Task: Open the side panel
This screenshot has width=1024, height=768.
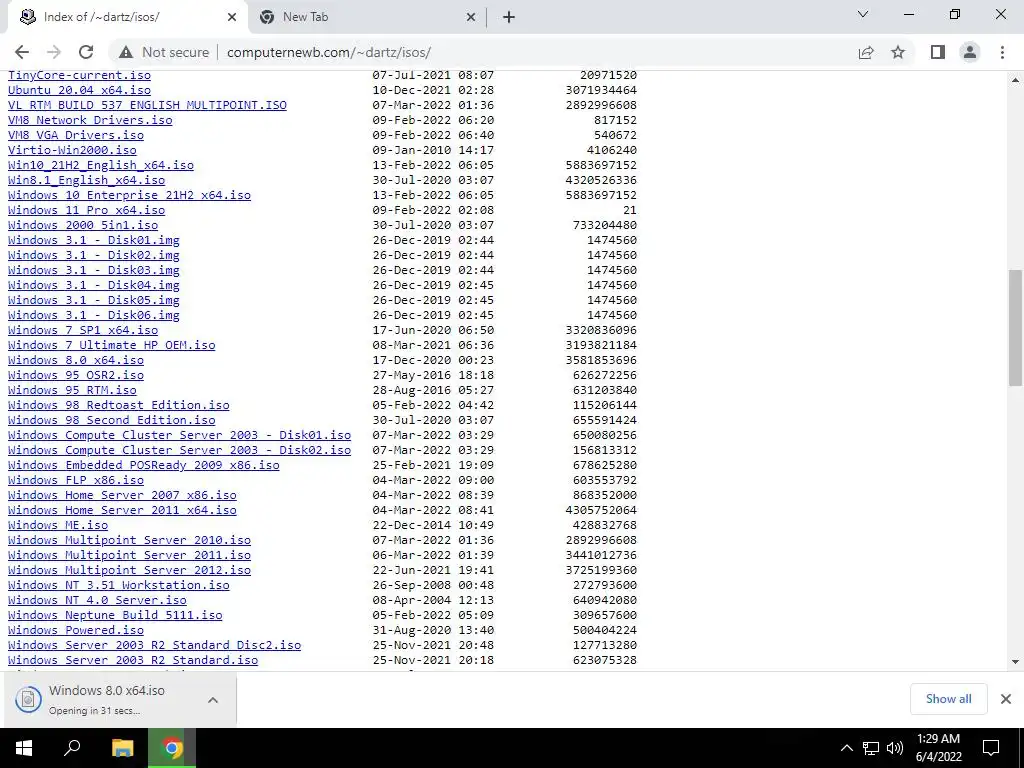Action: (938, 52)
